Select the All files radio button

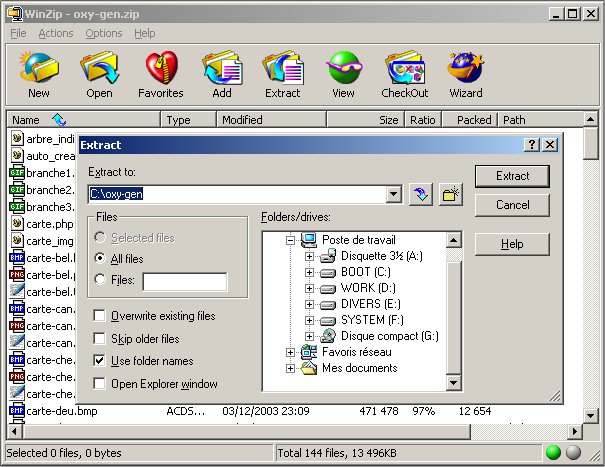(x=100, y=258)
